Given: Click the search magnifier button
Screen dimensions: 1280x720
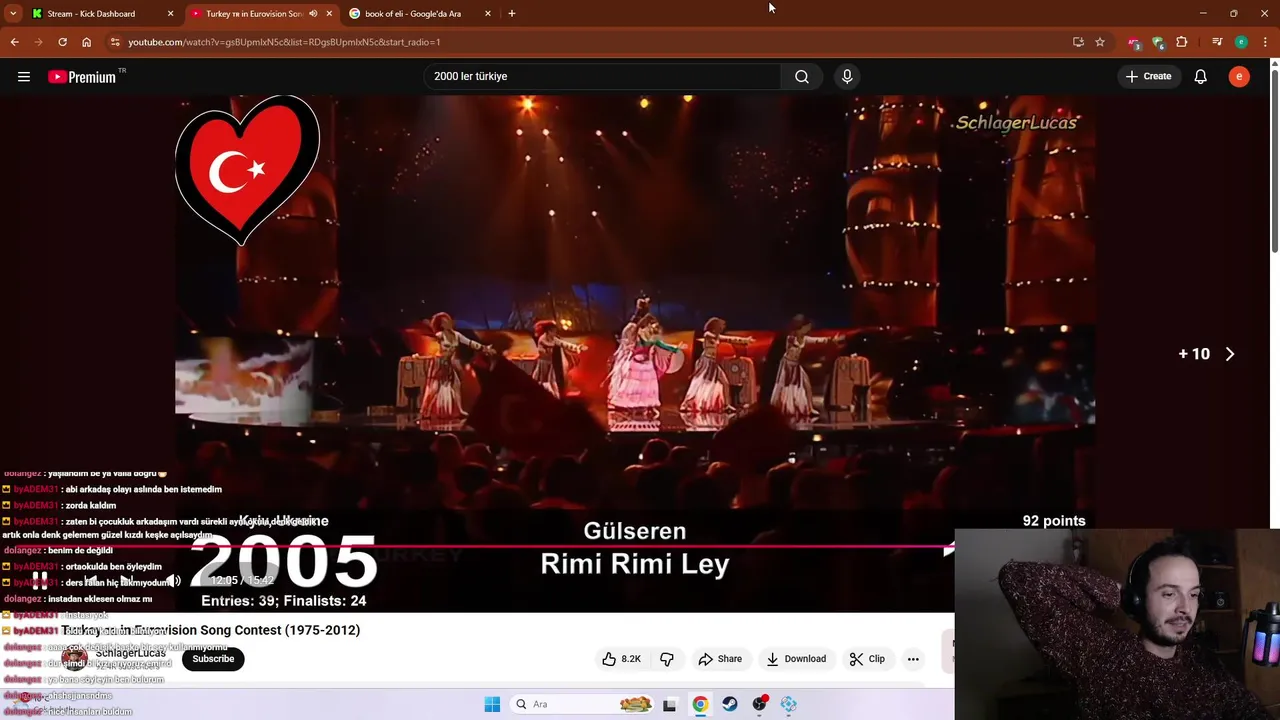Looking at the screenshot, I should pos(802,76).
